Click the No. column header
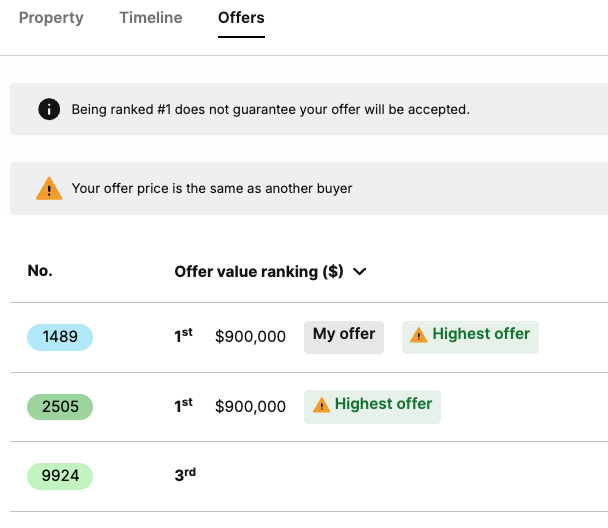The image size is (608, 528). coord(40,270)
